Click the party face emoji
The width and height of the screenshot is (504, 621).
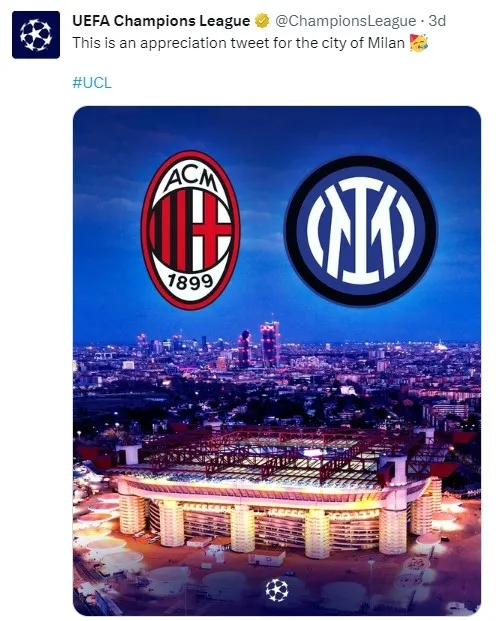click(x=419, y=42)
